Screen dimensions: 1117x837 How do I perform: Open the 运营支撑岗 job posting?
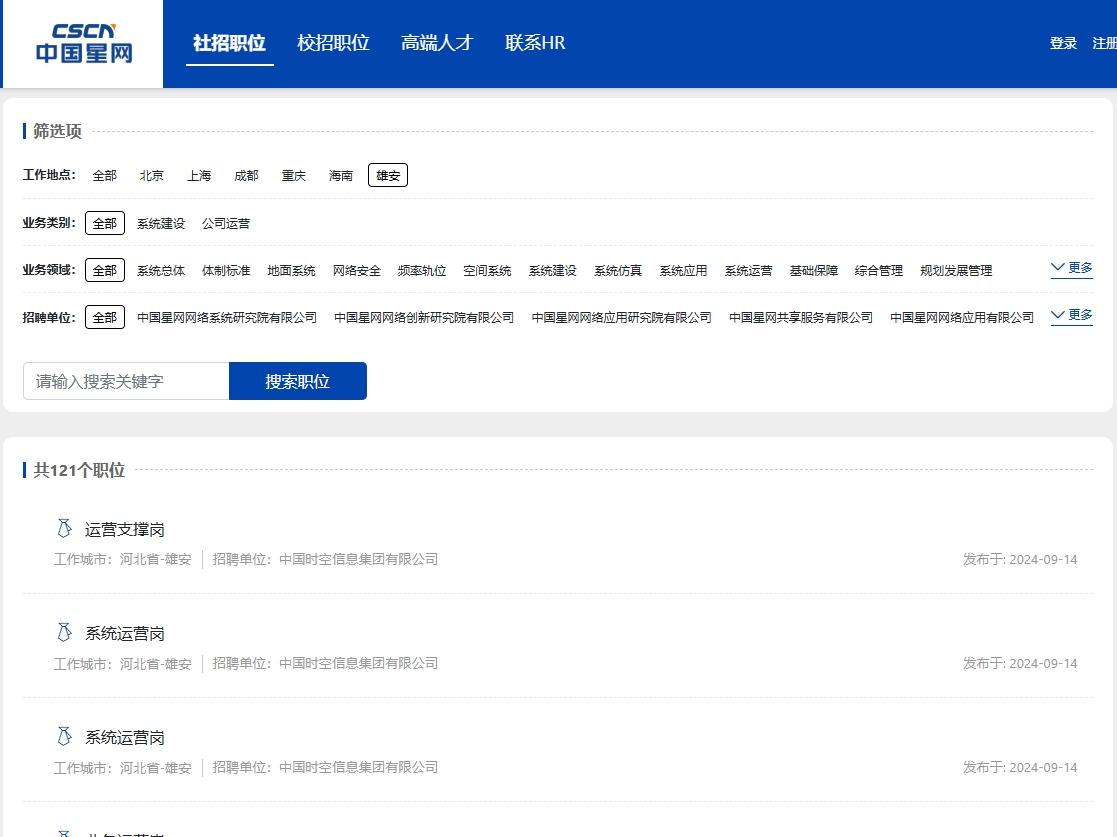[125, 529]
